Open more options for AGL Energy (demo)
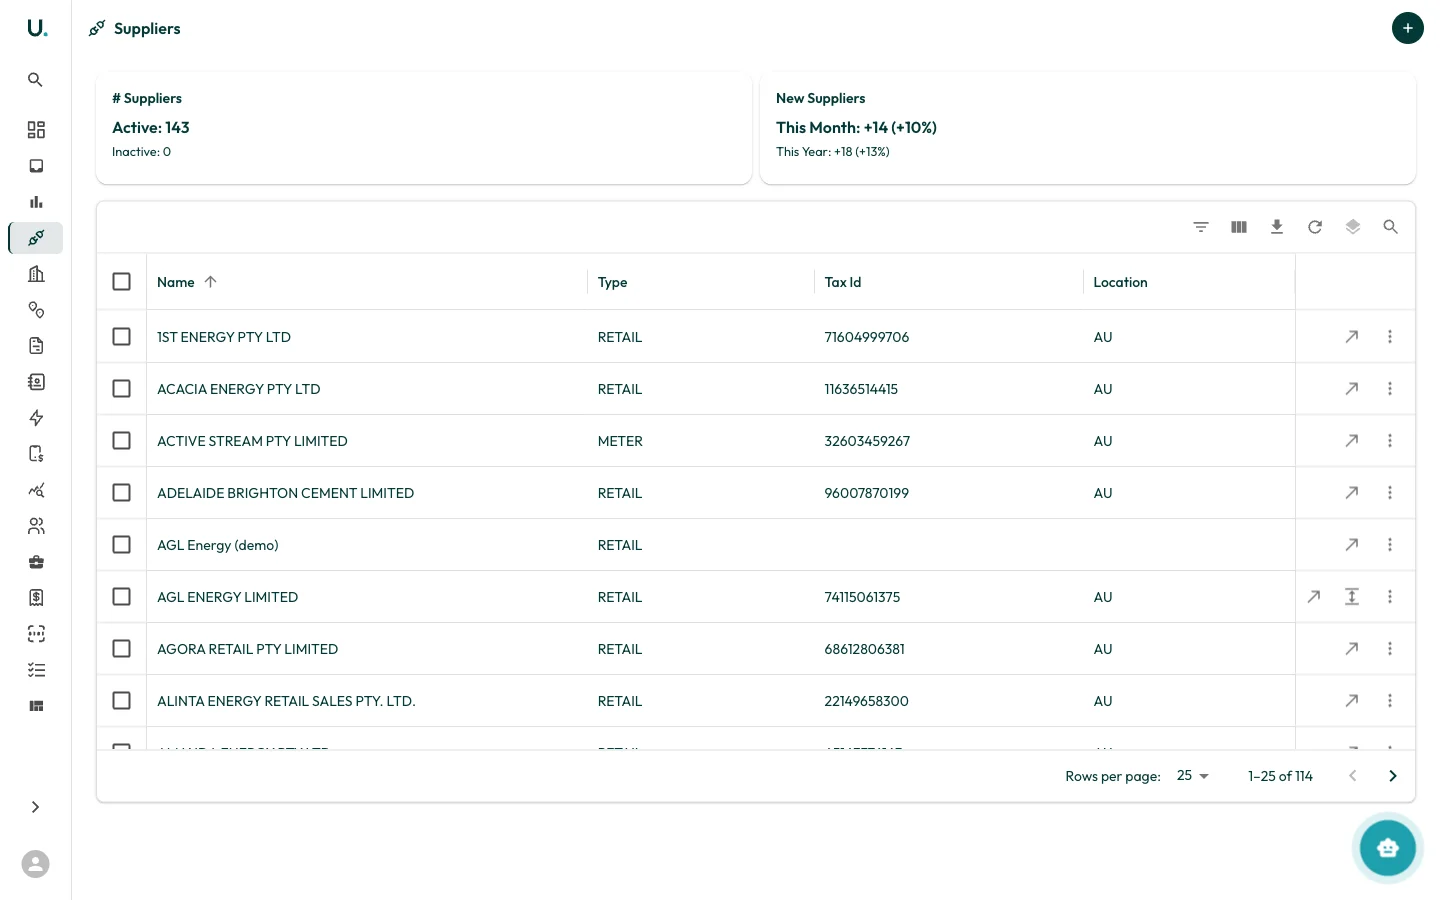Screen dimensions: 1440x900 pos(1390,545)
